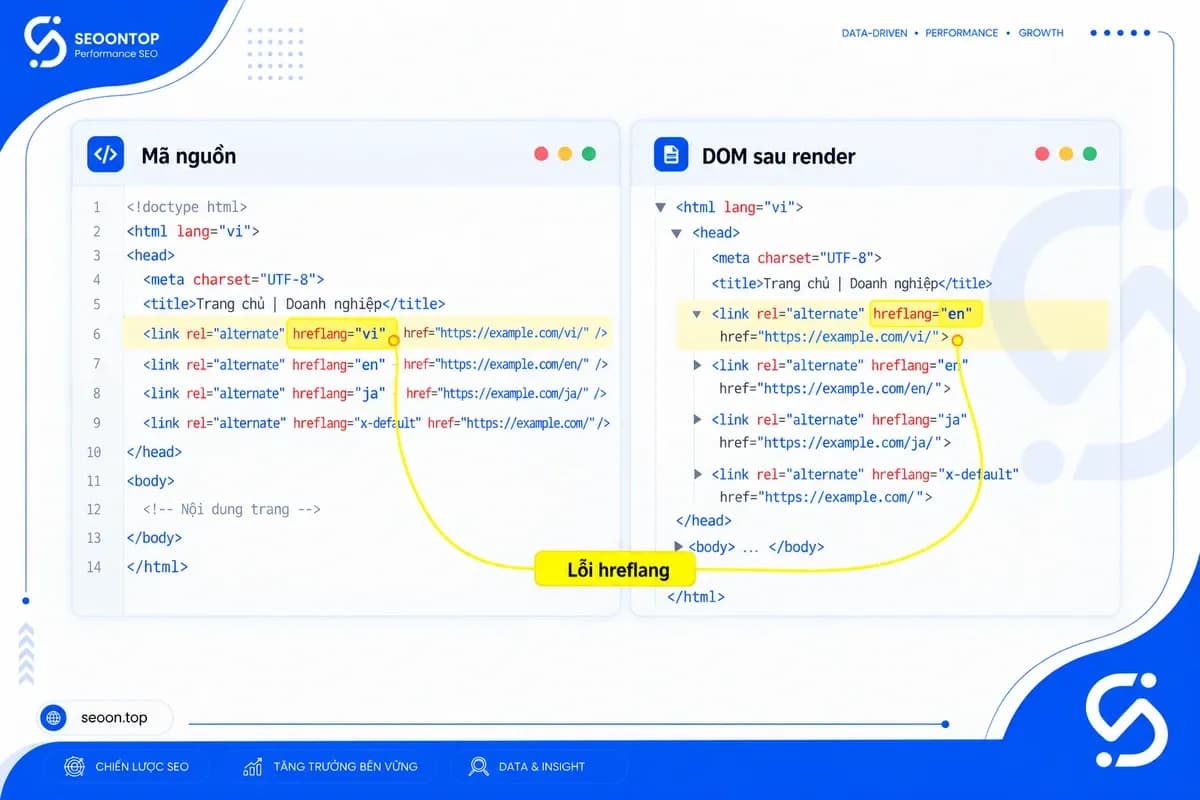Image resolution: width=1200 pixels, height=800 pixels.
Task: Click the <body> tag on source line 11
Action: tap(150, 481)
